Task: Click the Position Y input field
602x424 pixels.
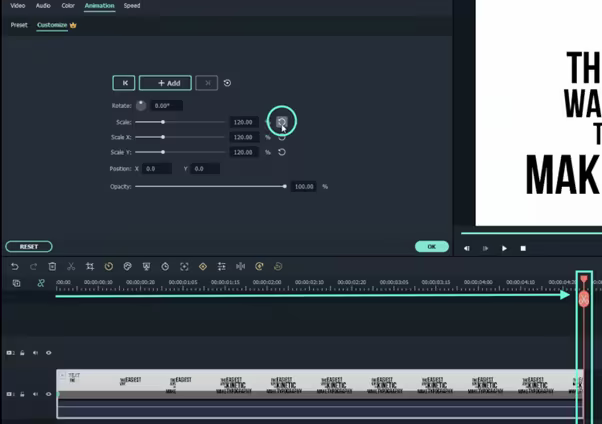Action: [205, 169]
